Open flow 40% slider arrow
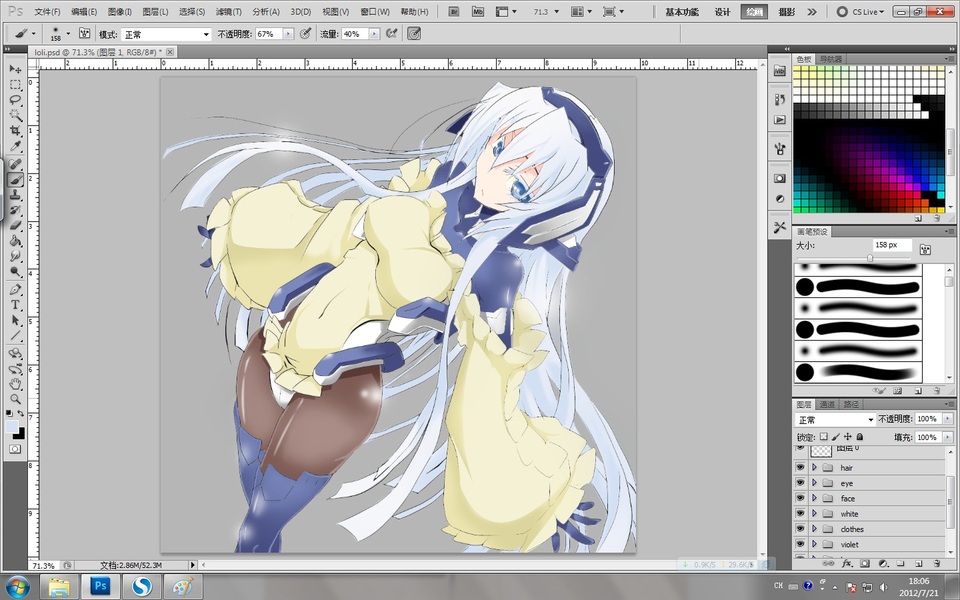Image resolution: width=960 pixels, height=600 pixels. tap(373, 34)
